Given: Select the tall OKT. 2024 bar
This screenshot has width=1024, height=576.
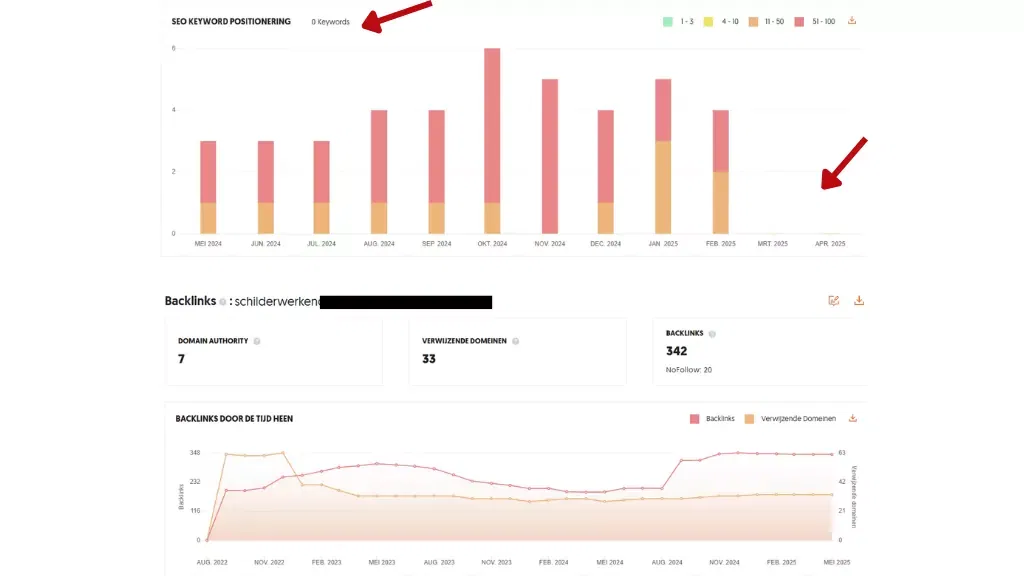Looking at the screenshot, I should pyautogui.click(x=493, y=135).
